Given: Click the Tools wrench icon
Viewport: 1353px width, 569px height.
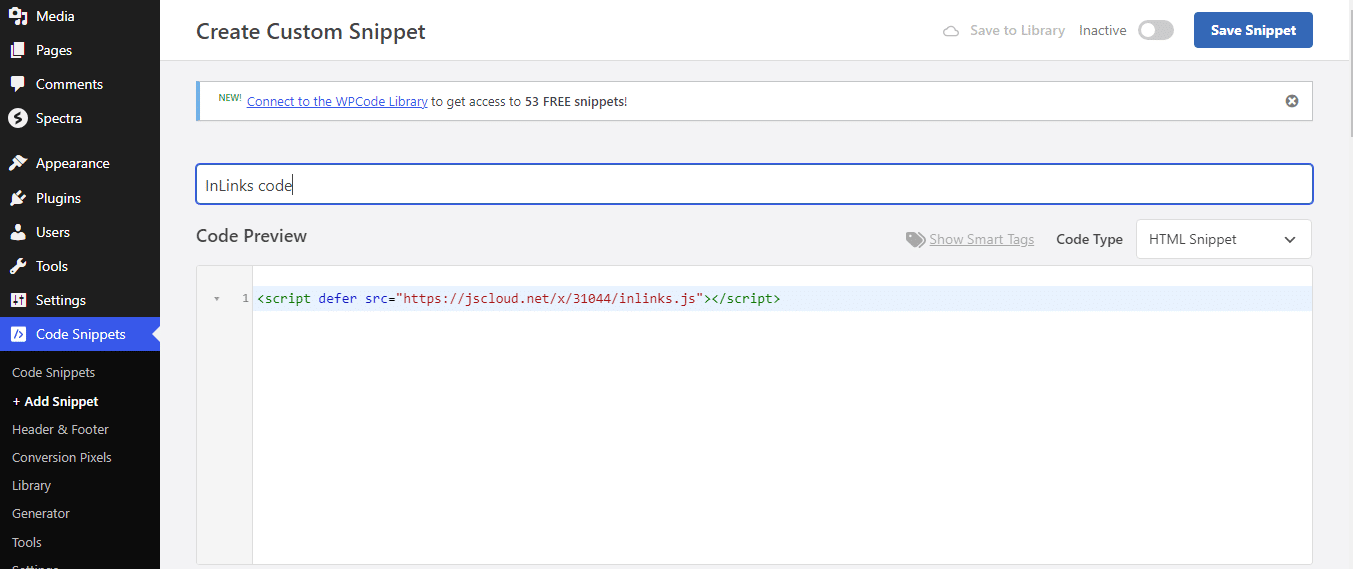Looking at the screenshot, I should coord(18,266).
